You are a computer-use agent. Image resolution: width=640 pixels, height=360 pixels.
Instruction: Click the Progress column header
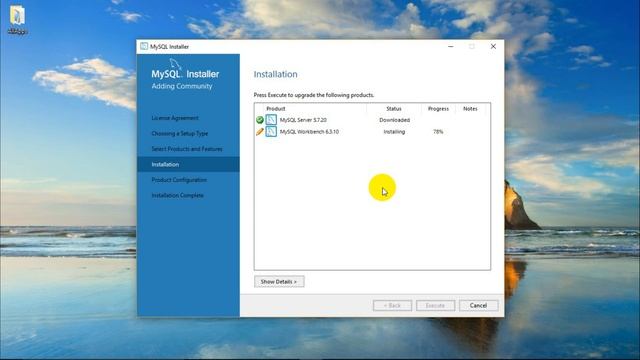click(438, 109)
